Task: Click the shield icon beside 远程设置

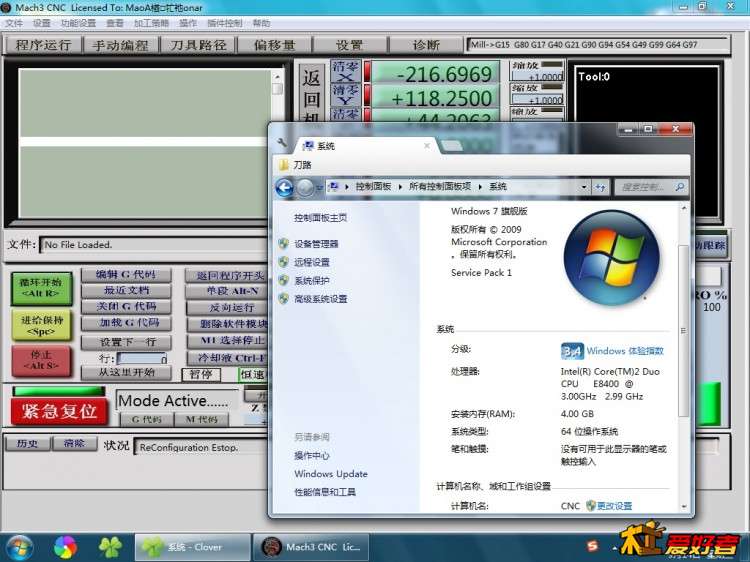Action: coord(284,262)
